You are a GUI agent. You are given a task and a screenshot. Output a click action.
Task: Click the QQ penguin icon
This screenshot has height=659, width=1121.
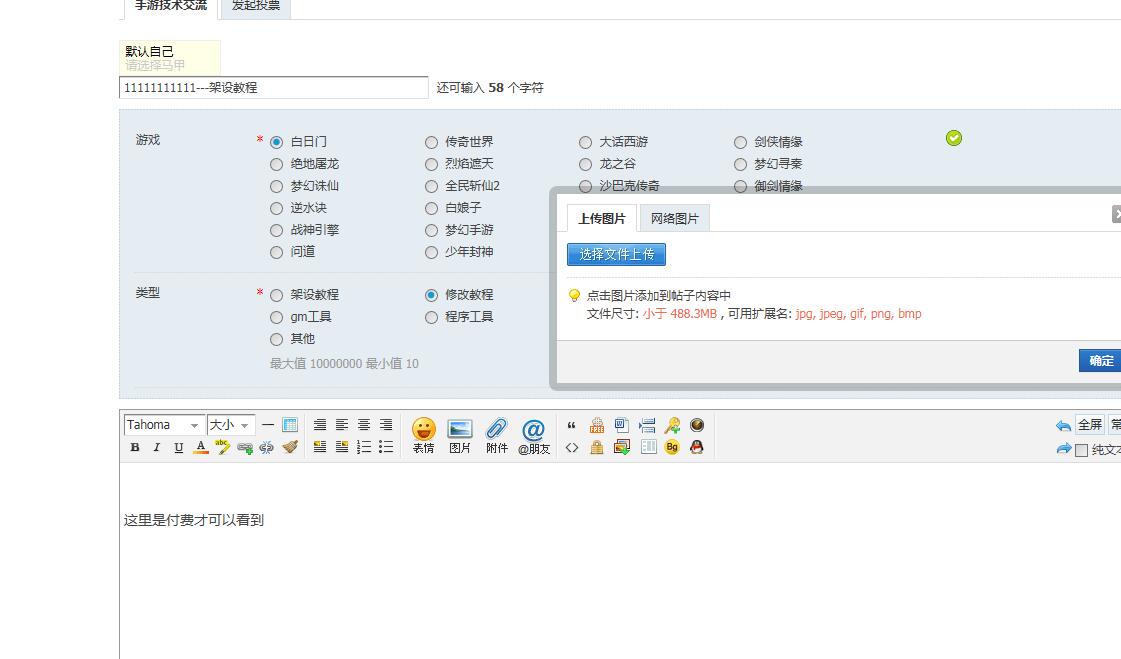(x=697, y=447)
